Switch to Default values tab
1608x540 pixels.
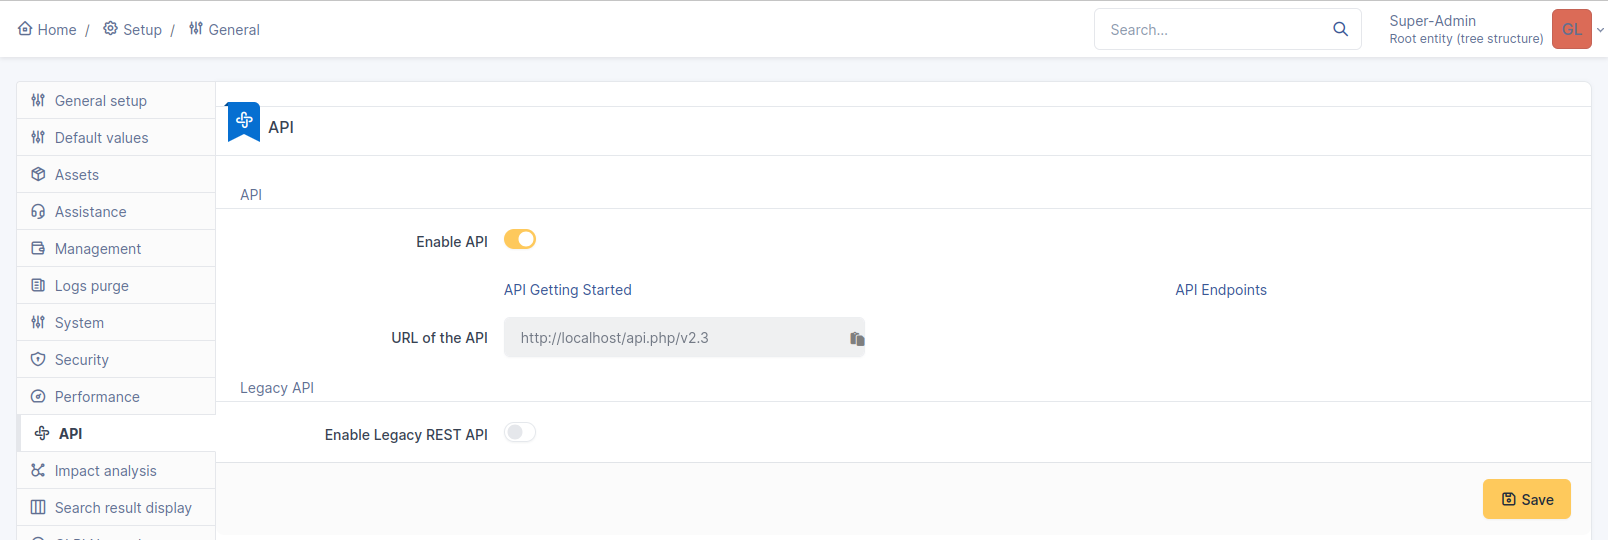(x=116, y=137)
